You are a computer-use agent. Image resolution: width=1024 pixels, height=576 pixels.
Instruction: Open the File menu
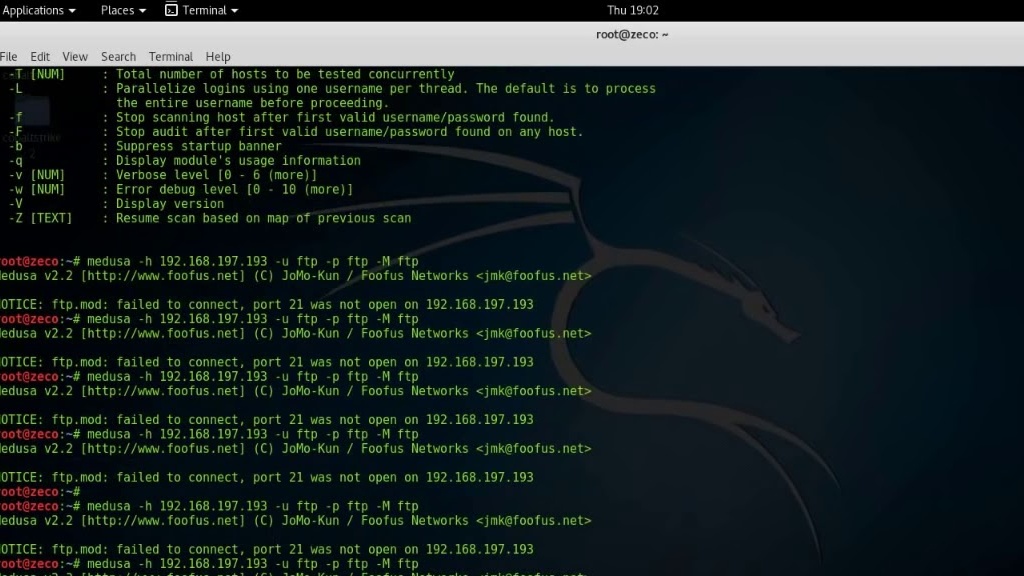click(x=9, y=57)
